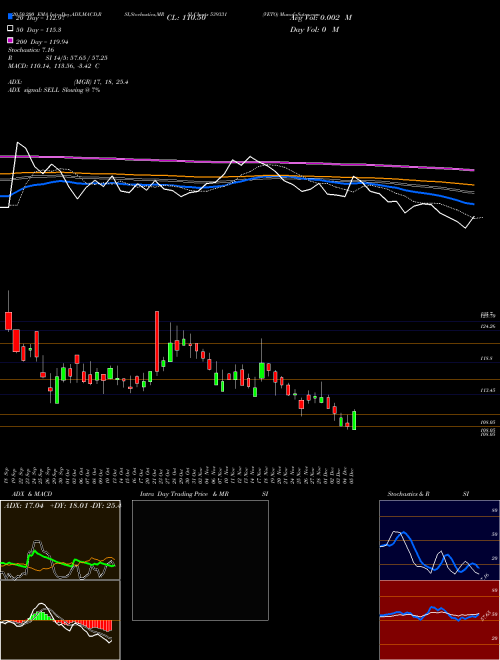Click the MACD histogram chart panel

[x=60, y=620]
